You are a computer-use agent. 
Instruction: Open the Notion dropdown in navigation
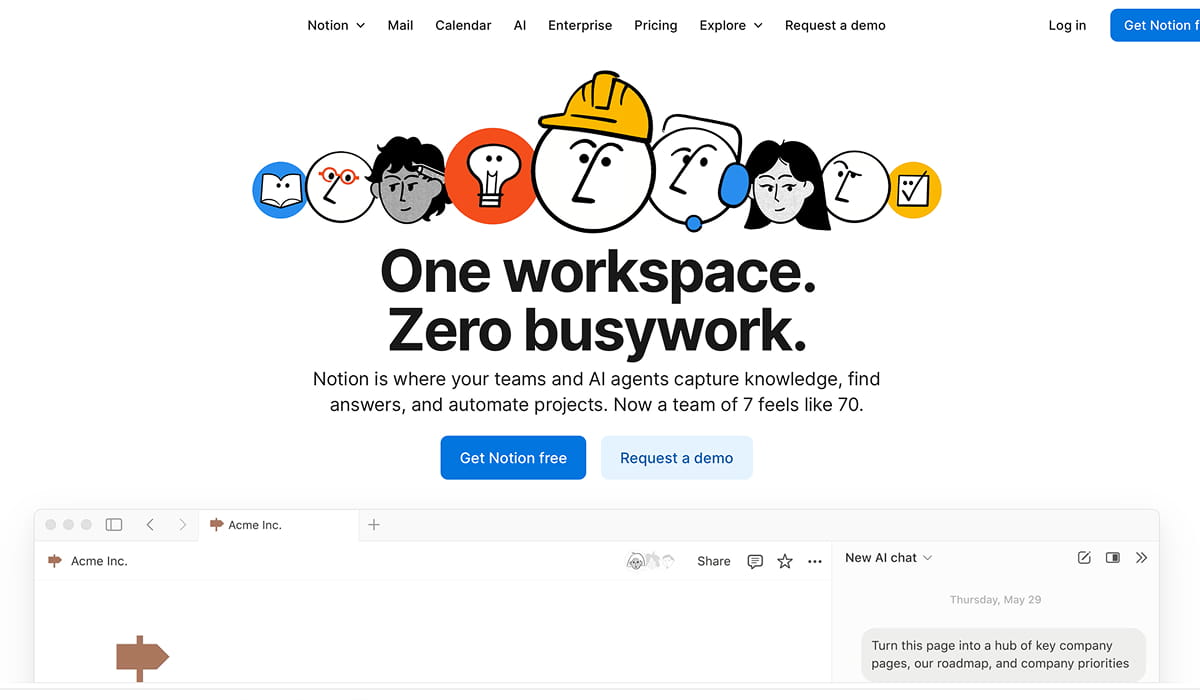[336, 25]
